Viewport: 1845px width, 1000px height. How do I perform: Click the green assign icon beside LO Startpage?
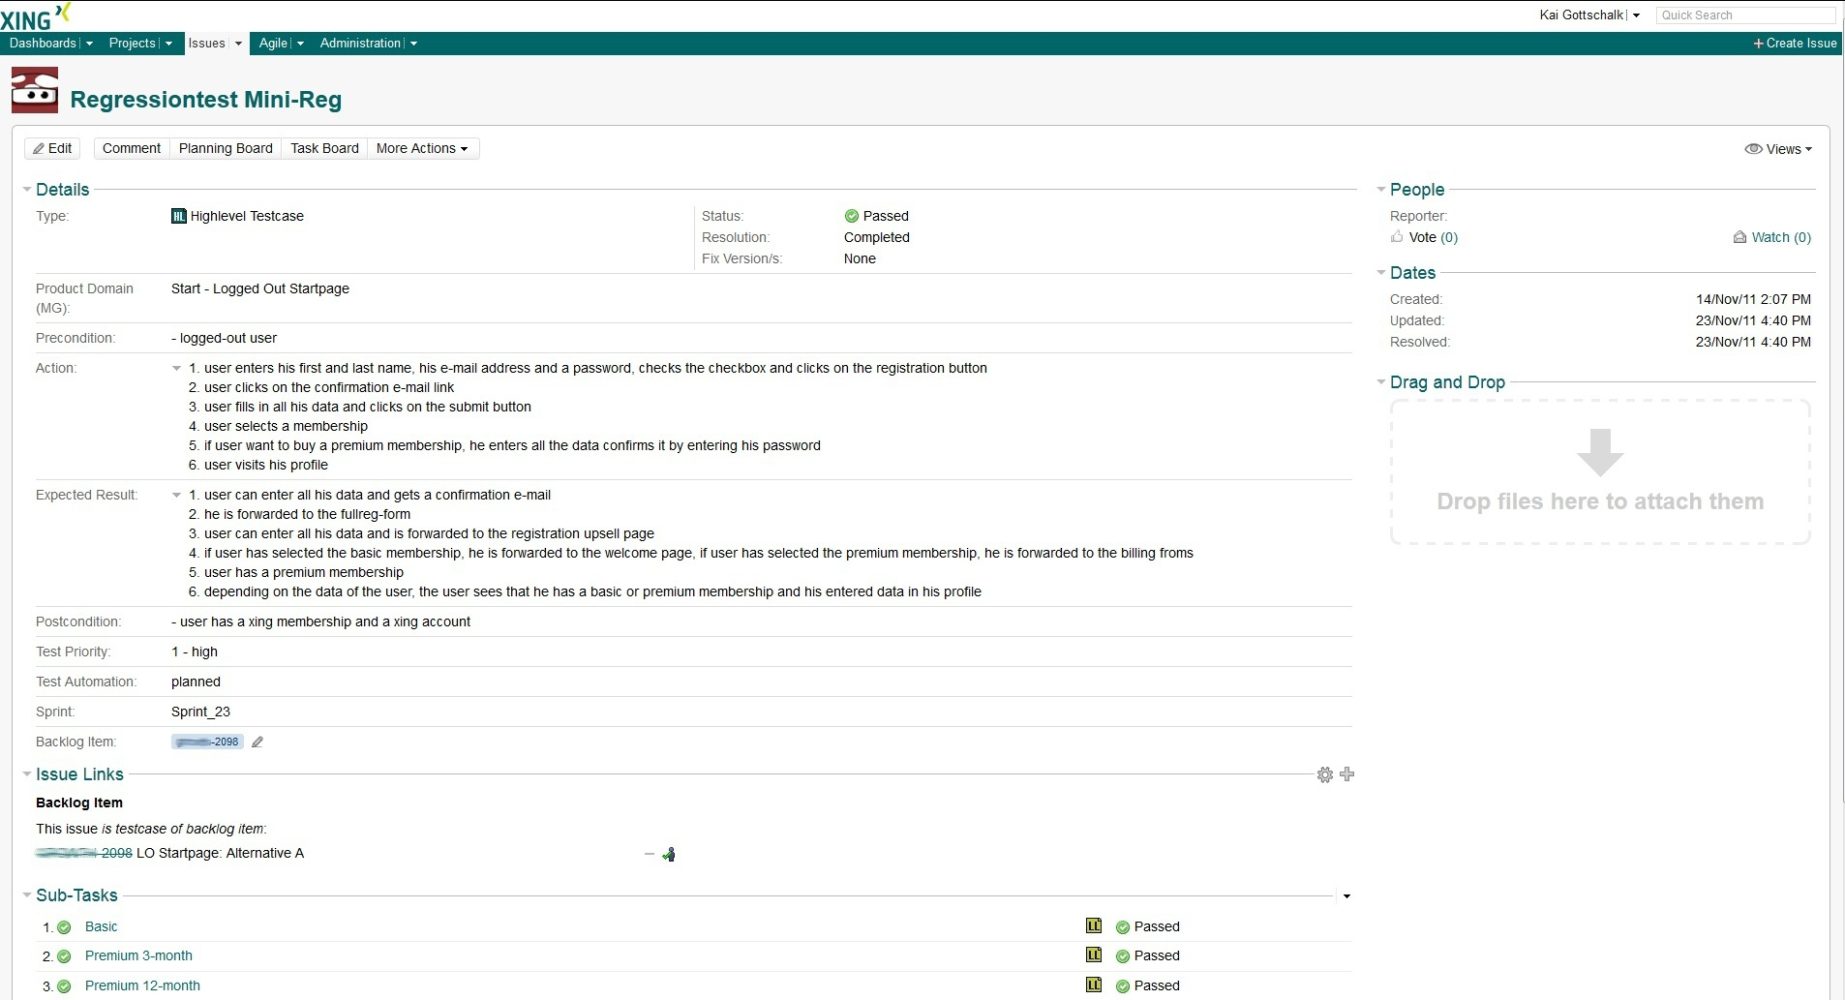669,853
